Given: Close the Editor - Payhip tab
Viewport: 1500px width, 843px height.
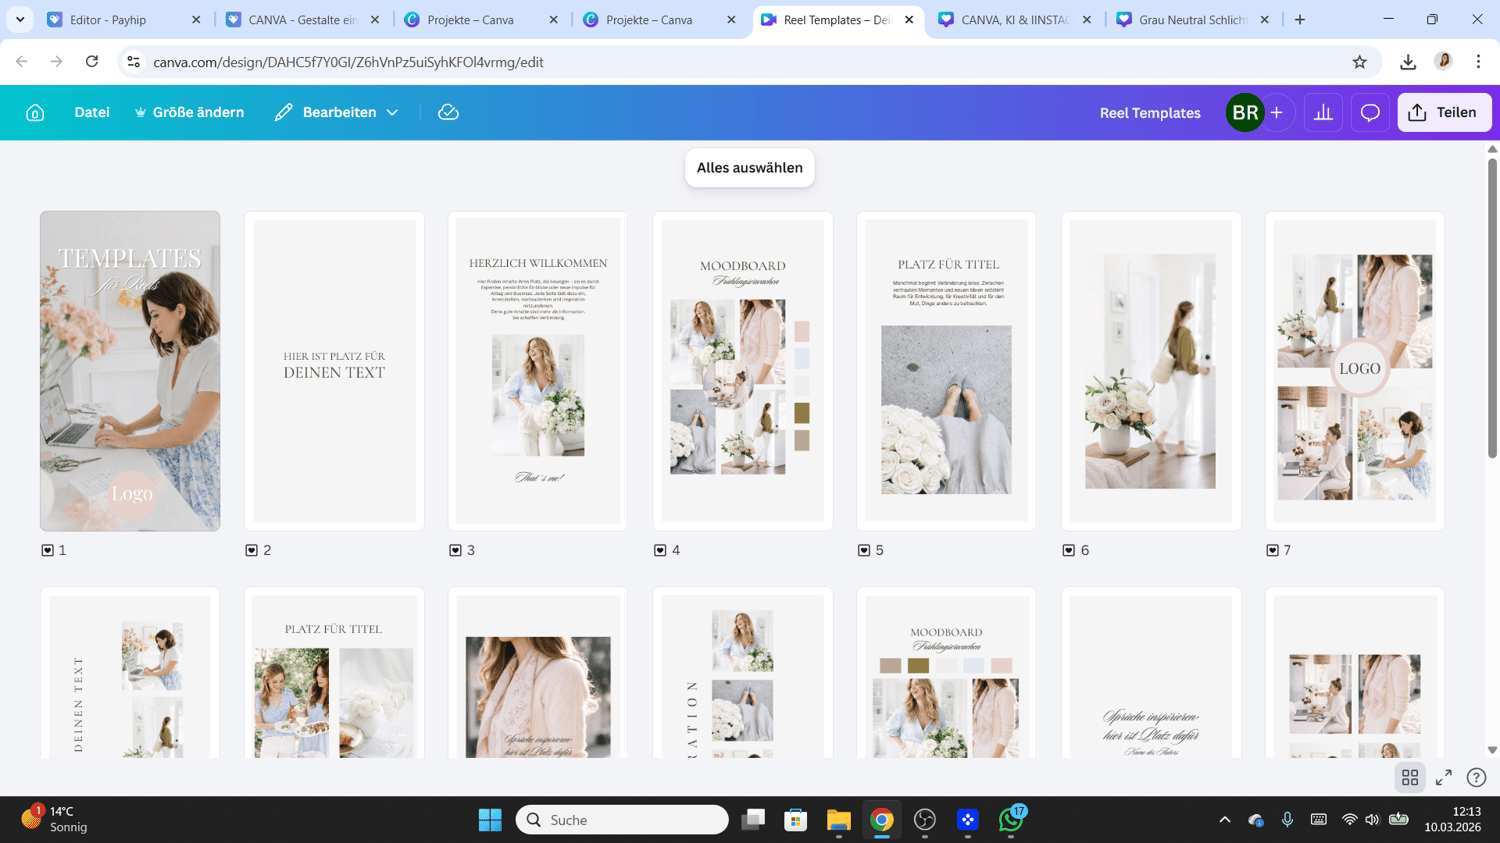Looking at the screenshot, I should pos(196,20).
